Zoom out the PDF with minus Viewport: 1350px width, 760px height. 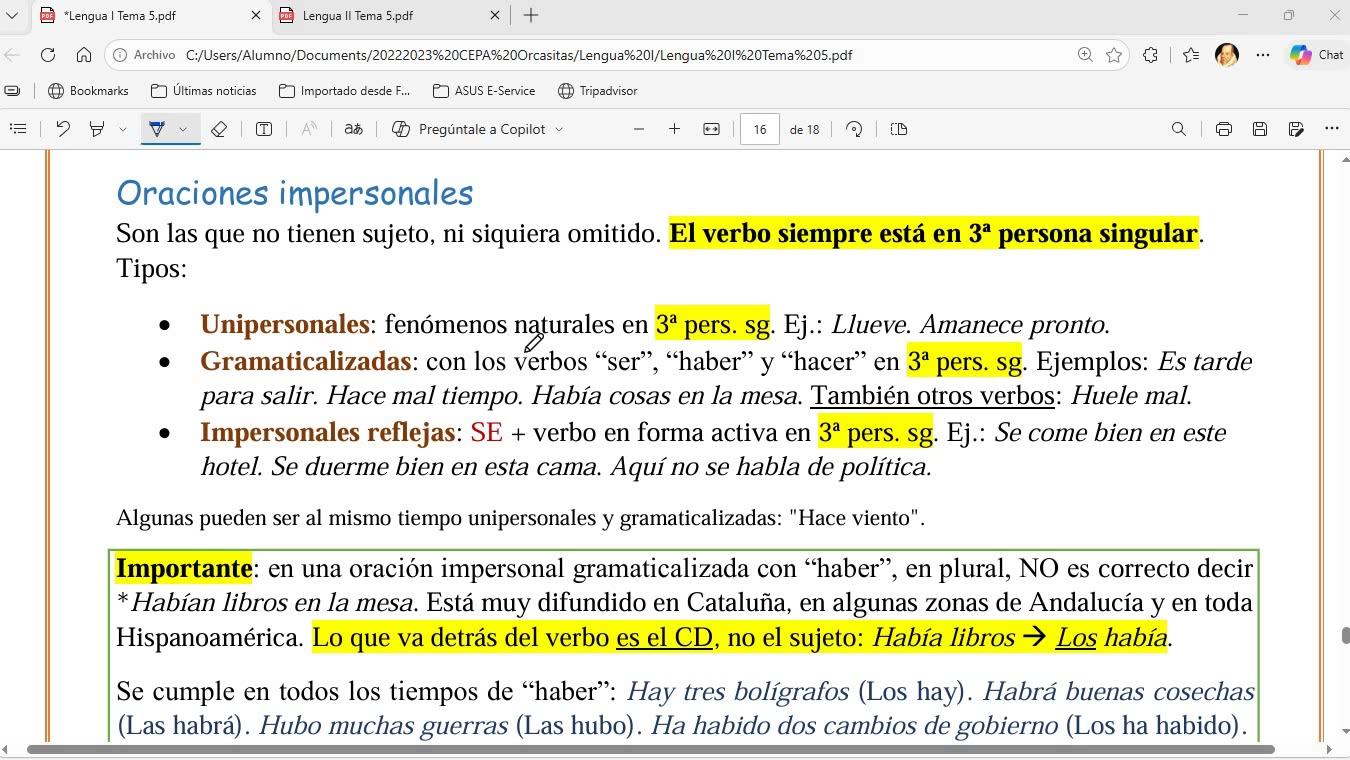coord(639,129)
